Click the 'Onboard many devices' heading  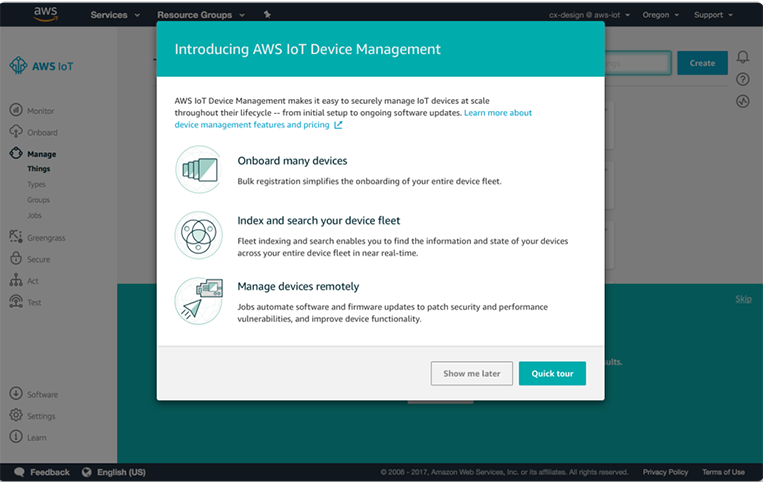point(292,161)
